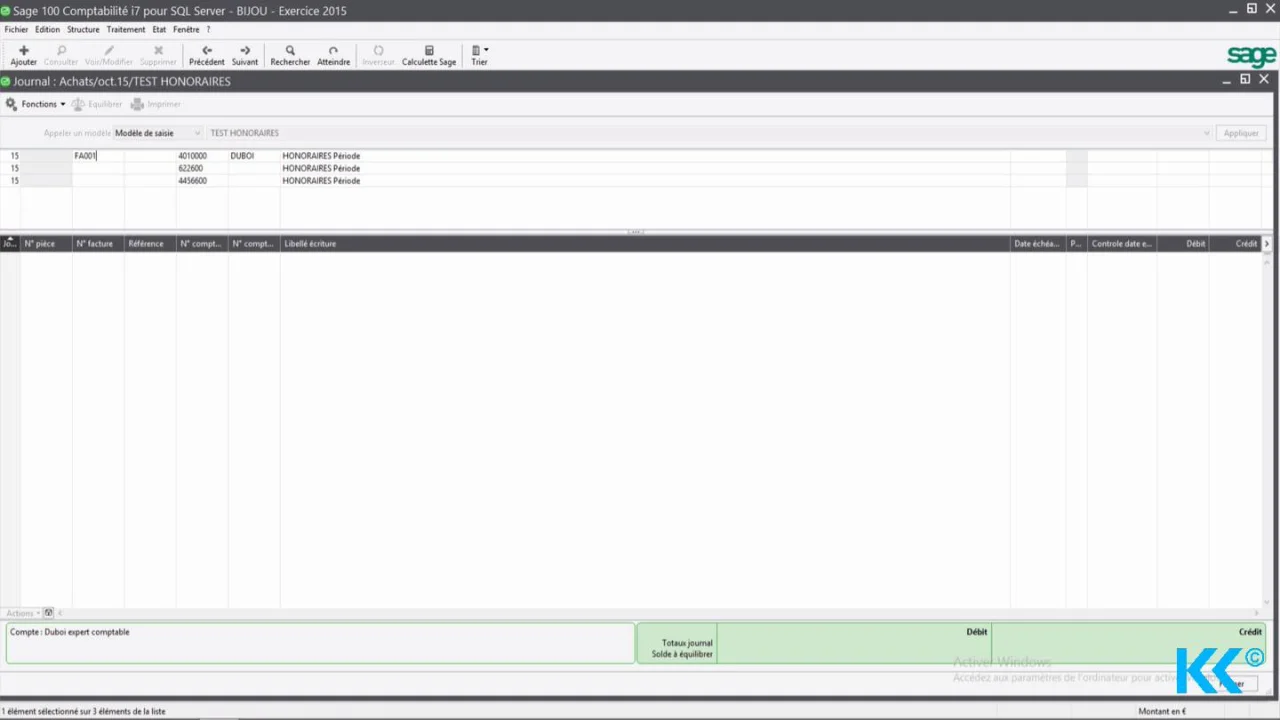Expand the TEST HONORAIRES model dropdown arrow
Image resolution: width=1280 pixels, height=720 pixels.
pos(1207,133)
